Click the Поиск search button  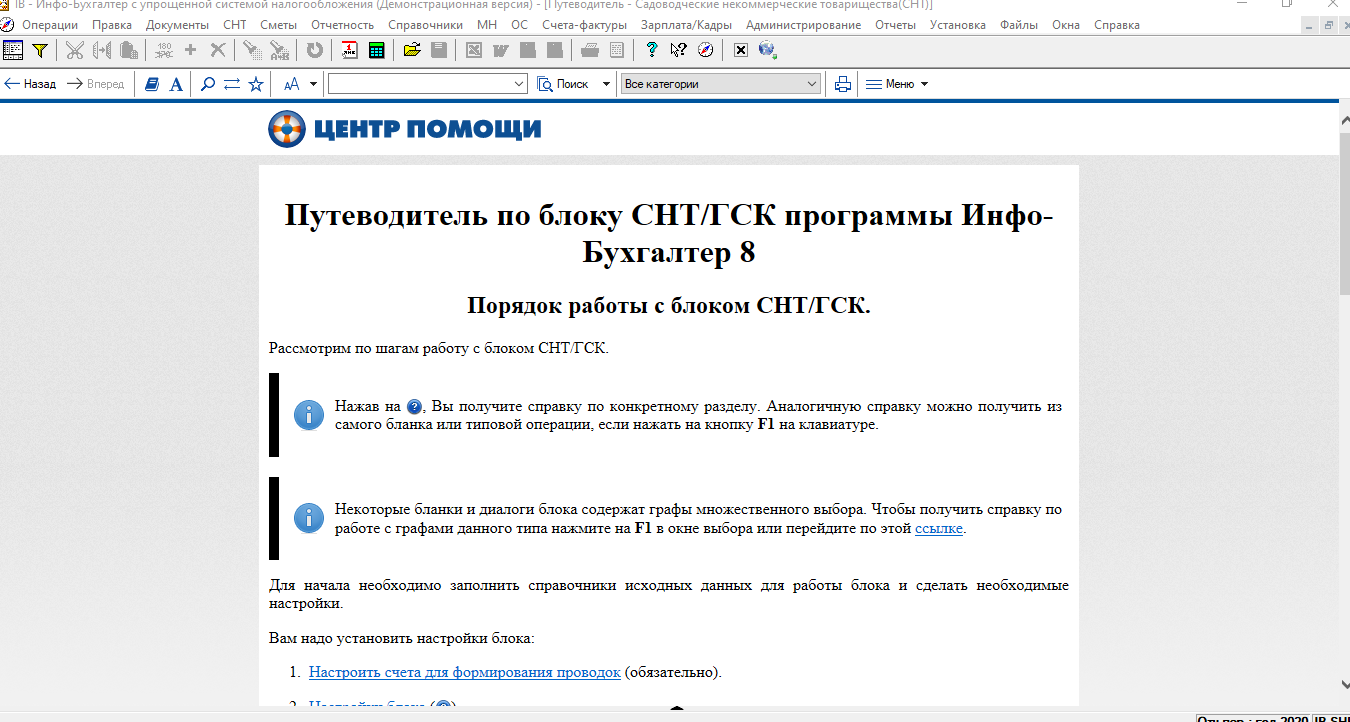tap(563, 84)
